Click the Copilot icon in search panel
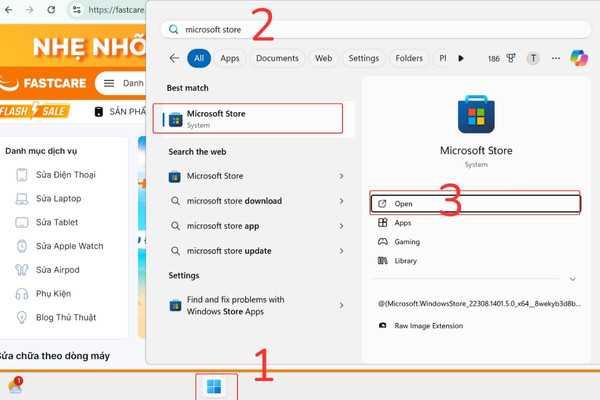 [x=579, y=58]
